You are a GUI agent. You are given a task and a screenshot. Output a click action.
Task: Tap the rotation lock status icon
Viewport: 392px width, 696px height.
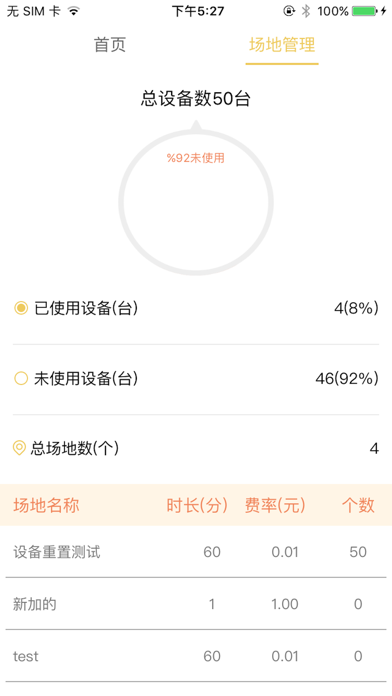point(289,11)
